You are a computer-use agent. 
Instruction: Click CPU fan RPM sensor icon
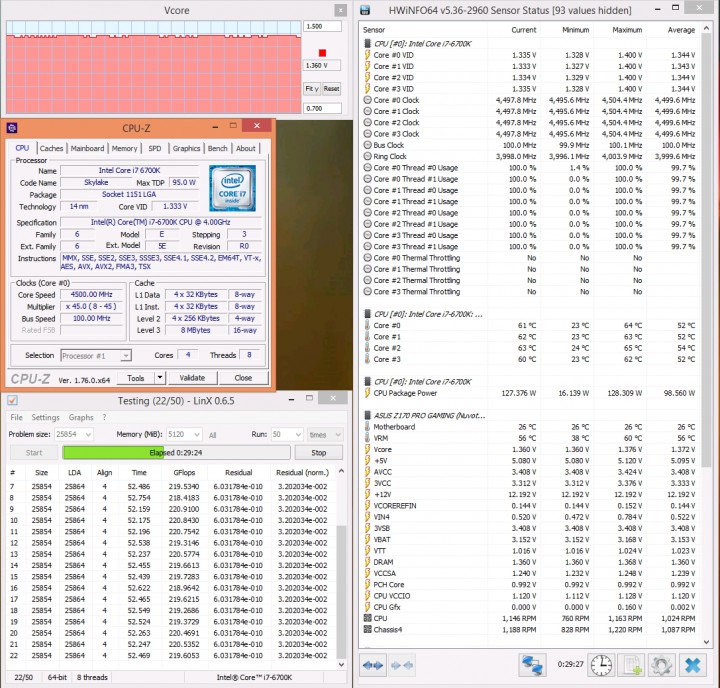click(x=367, y=618)
